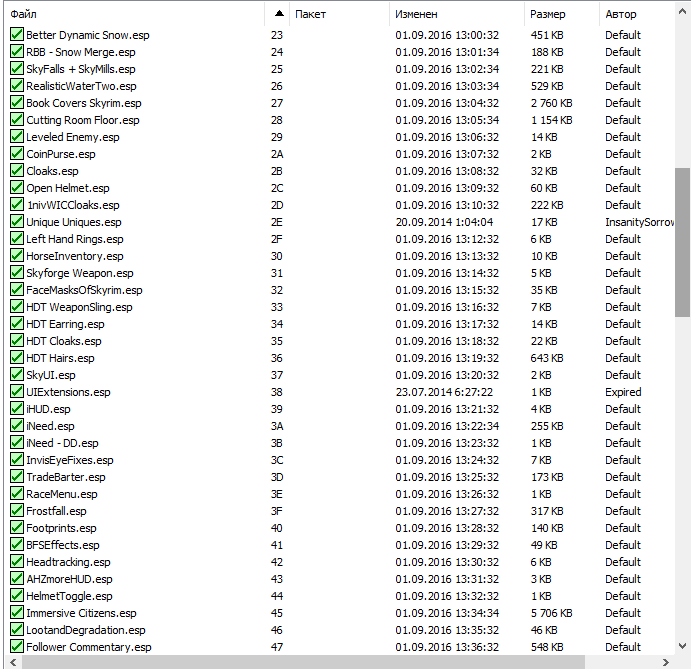
Task: Select the CoinPurse.esp file
Action: tap(61, 154)
